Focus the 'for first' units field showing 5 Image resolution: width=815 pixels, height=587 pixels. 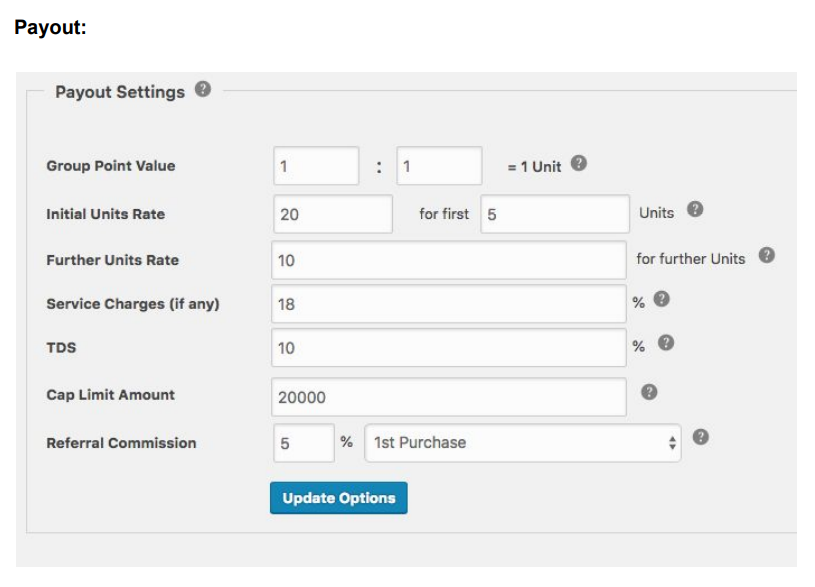[555, 214]
